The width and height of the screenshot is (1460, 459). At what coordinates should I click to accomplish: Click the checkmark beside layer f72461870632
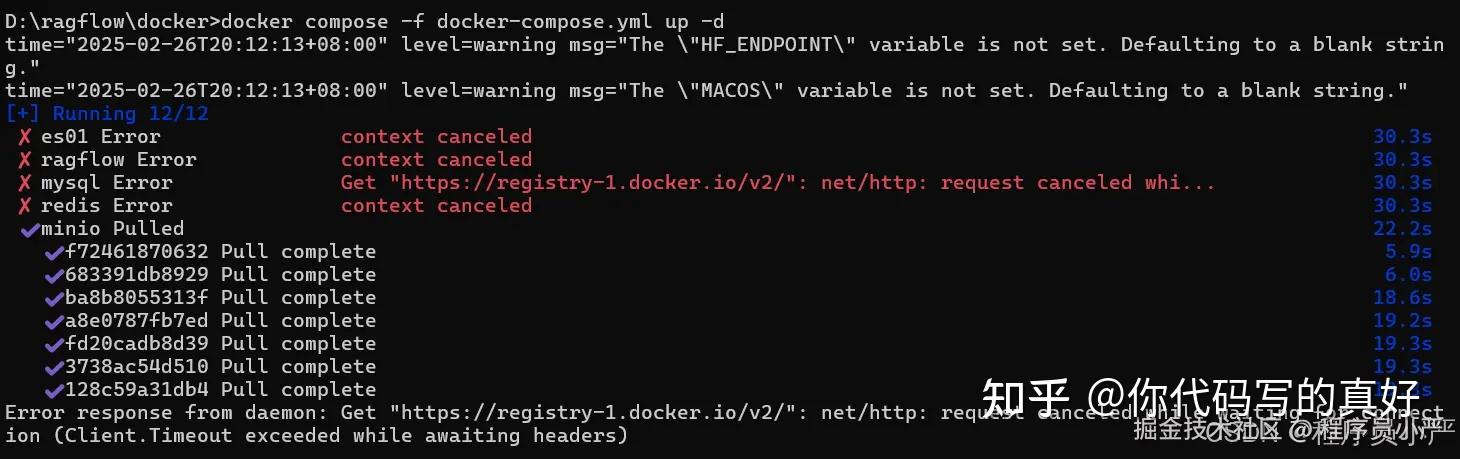point(53,252)
